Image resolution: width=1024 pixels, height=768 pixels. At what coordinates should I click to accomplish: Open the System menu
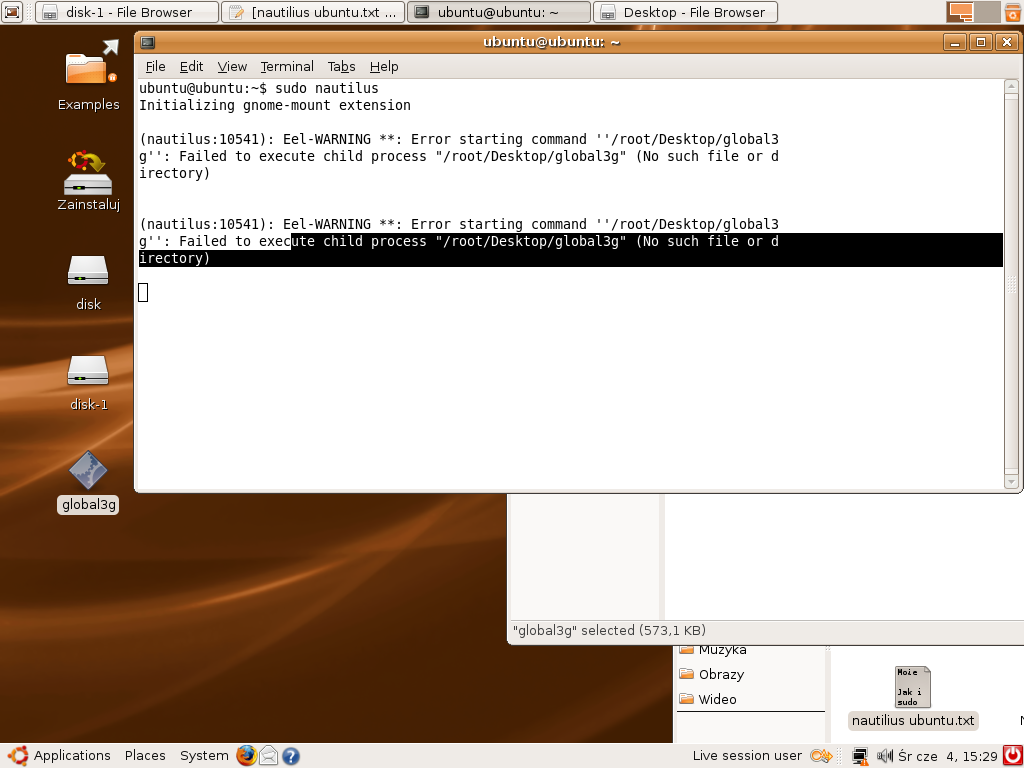click(204, 756)
